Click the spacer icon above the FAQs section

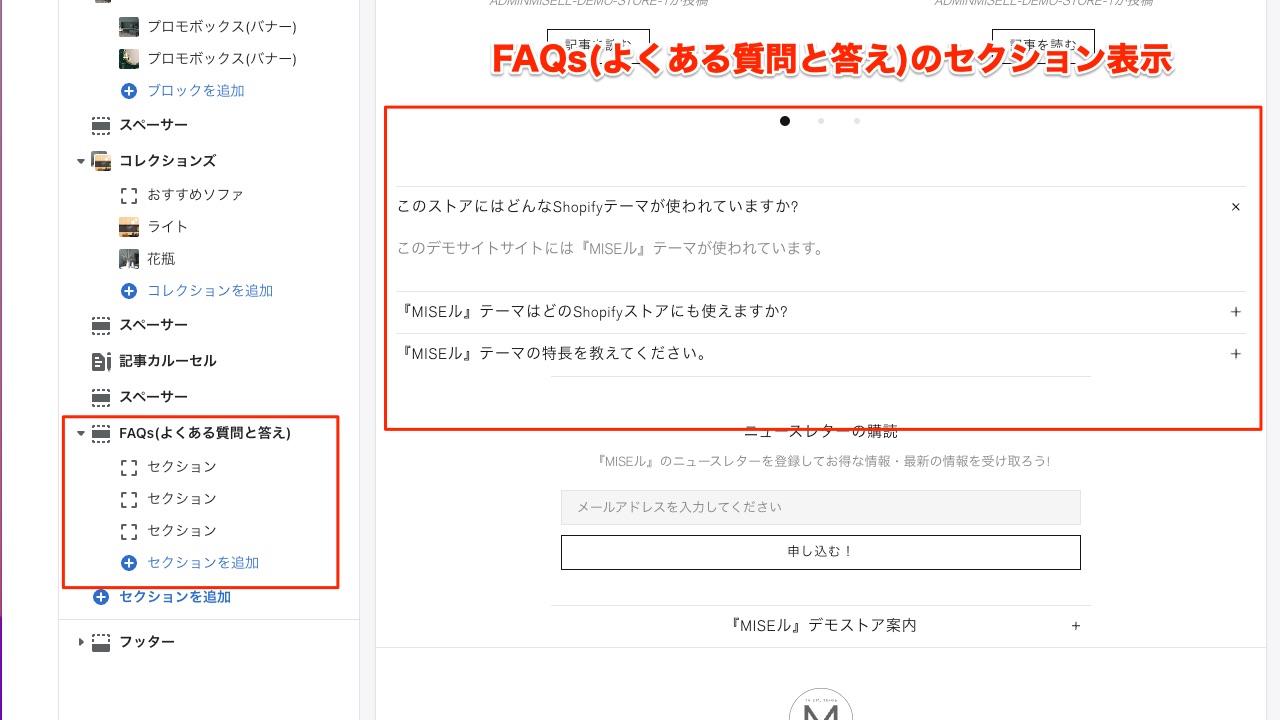click(101, 397)
